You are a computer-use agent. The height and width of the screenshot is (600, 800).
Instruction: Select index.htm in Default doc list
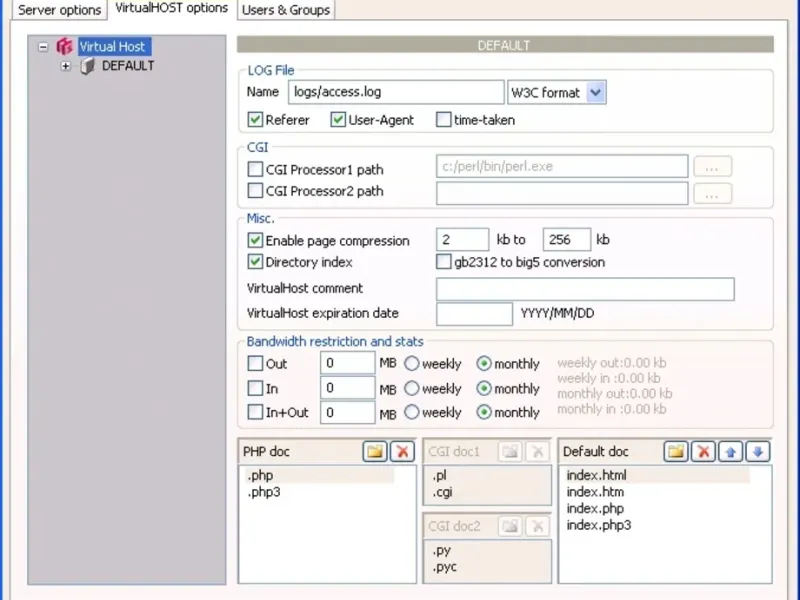(x=595, y=492)
